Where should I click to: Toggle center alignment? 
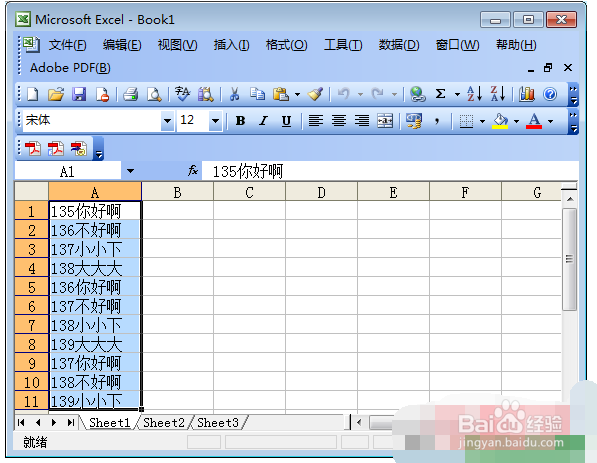338,121
